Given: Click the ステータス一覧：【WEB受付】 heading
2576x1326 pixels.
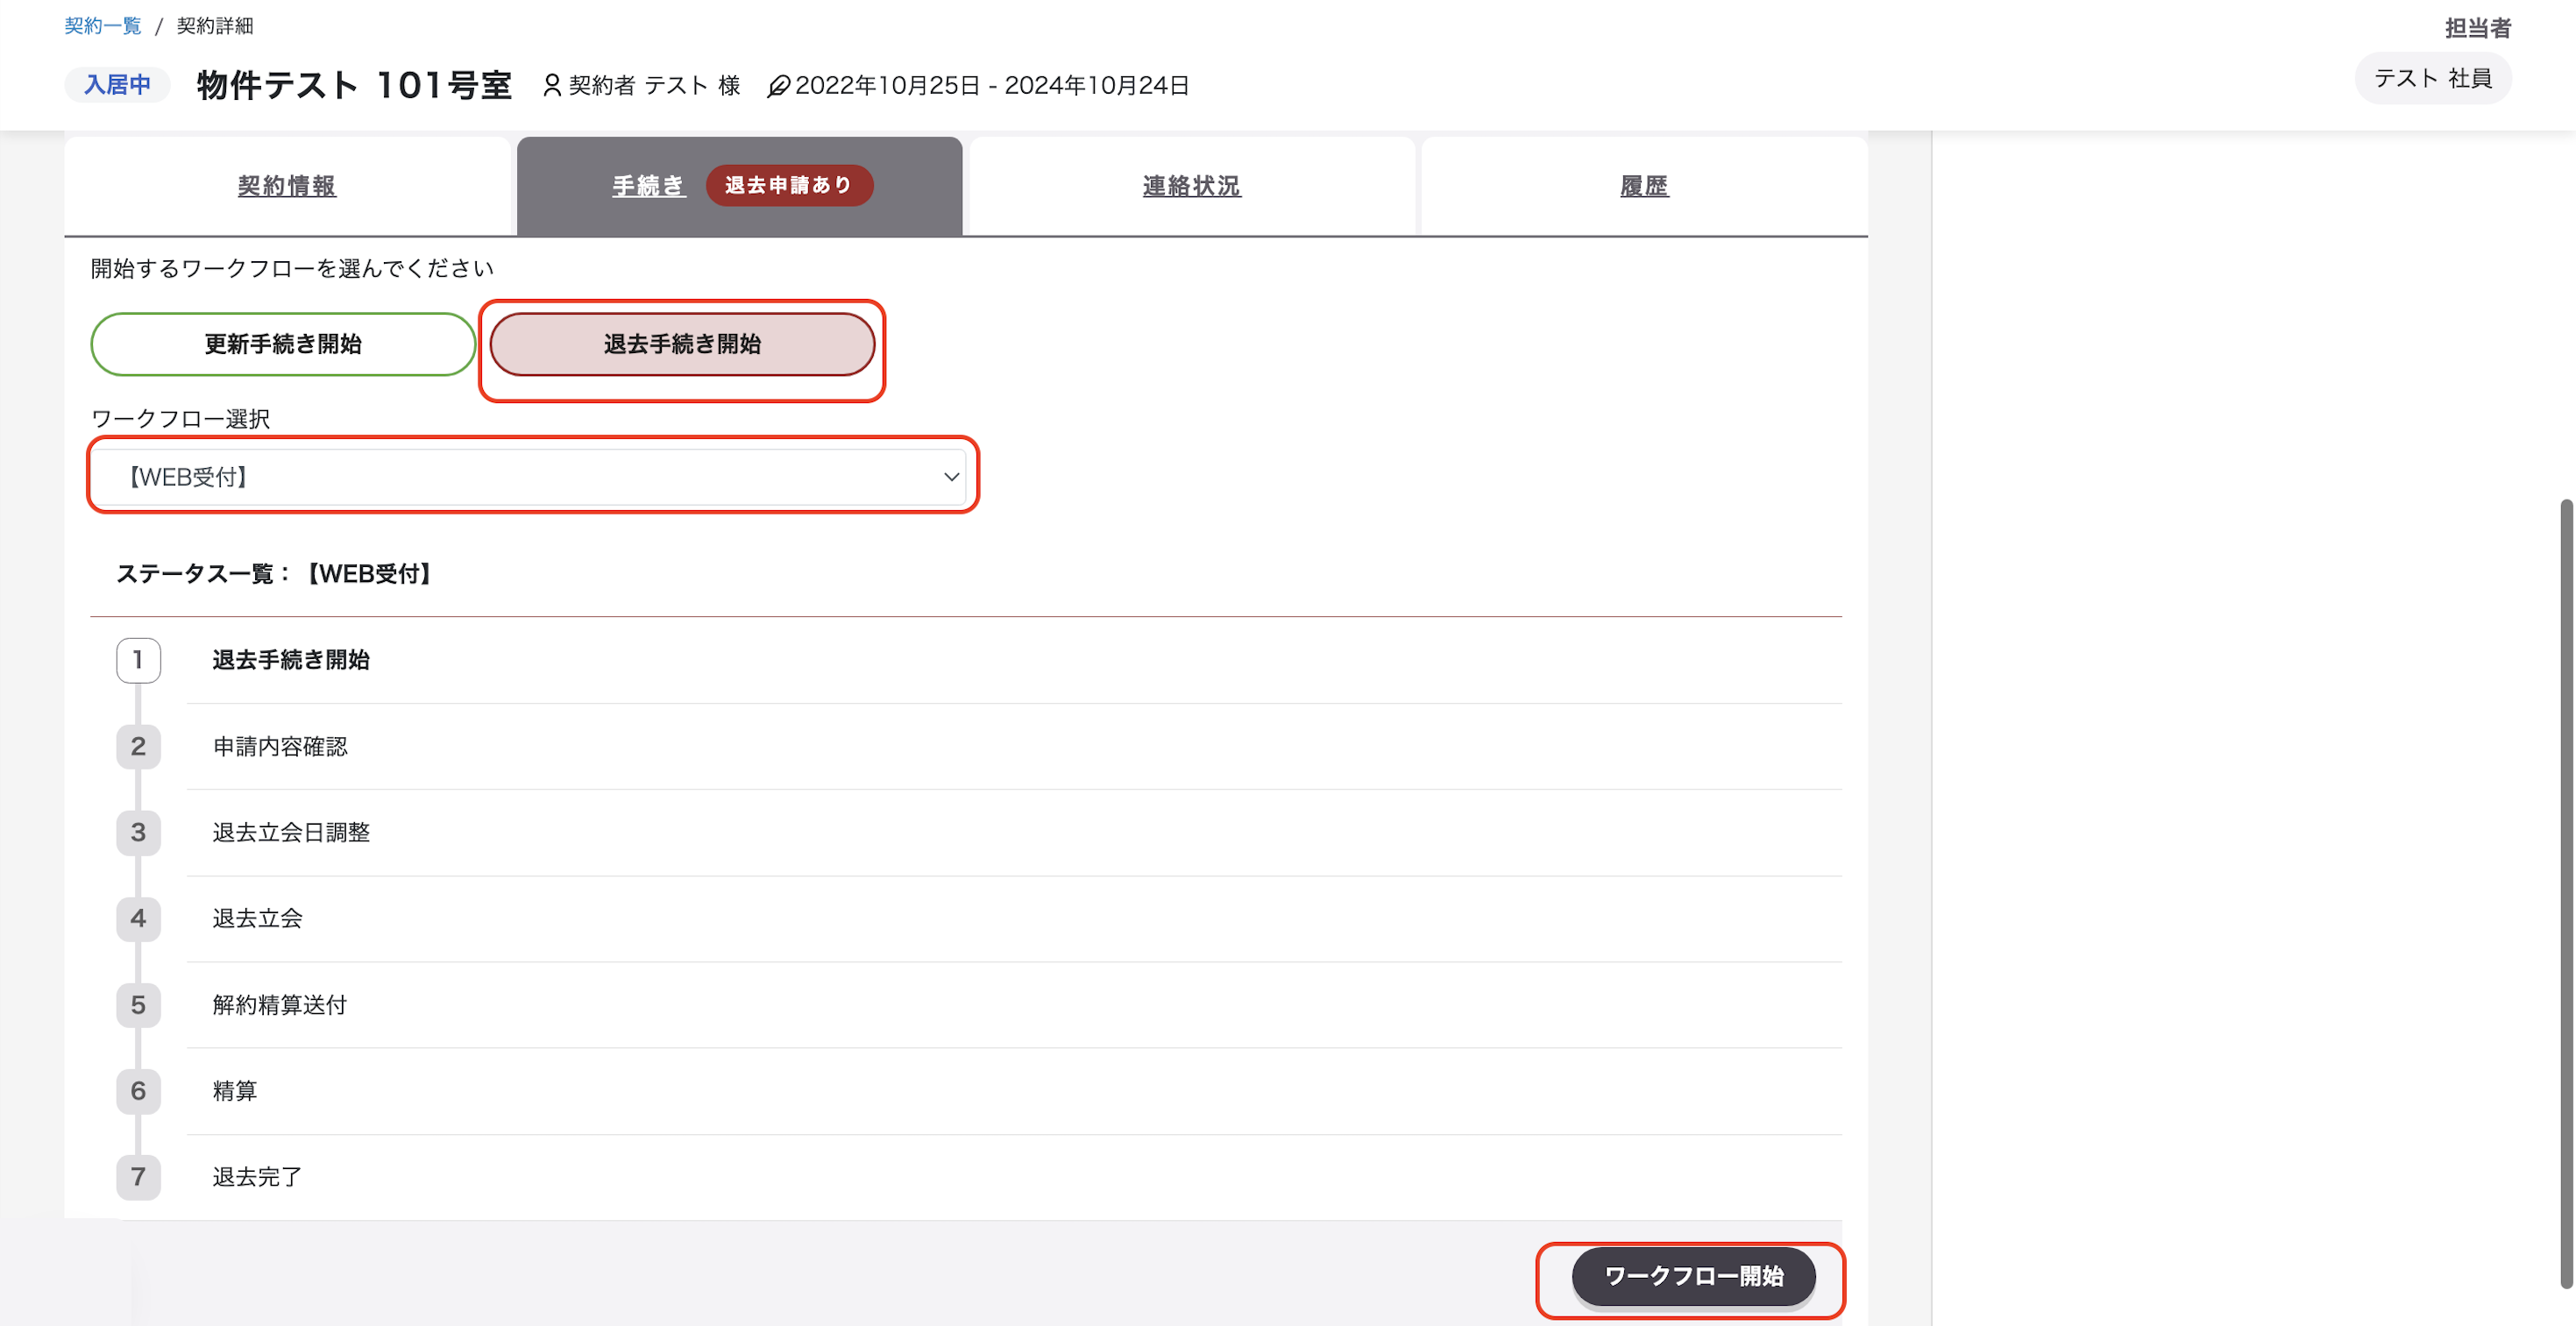Looking at the screenshot, I should coord(274,574).
